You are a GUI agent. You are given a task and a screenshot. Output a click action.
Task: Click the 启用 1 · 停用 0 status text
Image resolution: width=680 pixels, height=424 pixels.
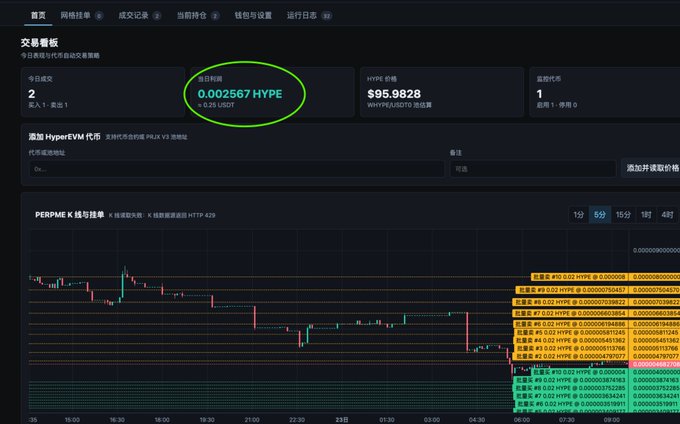click(x=557, y=105)
